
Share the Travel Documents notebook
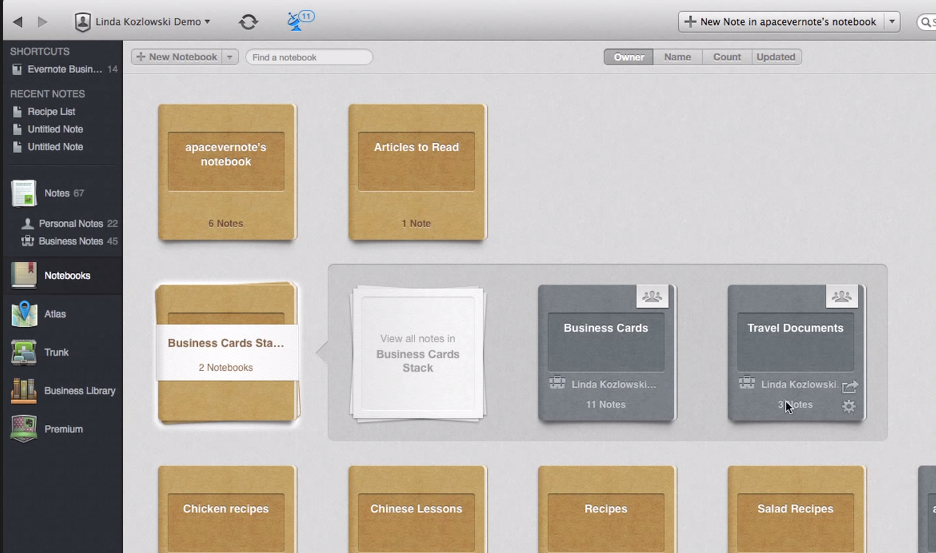[x=850, y=387]
